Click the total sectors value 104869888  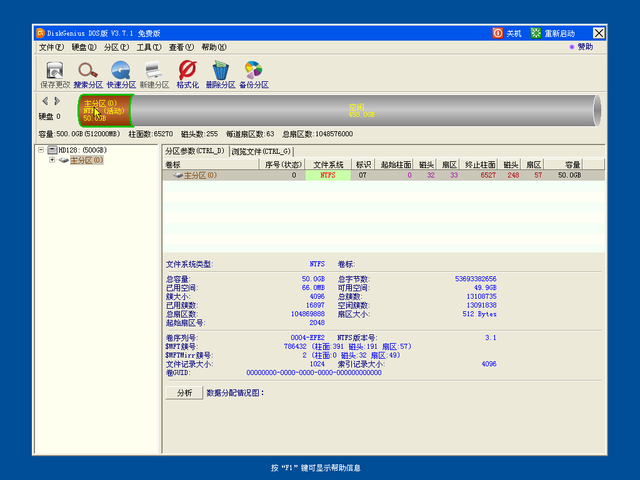[308, 314]
